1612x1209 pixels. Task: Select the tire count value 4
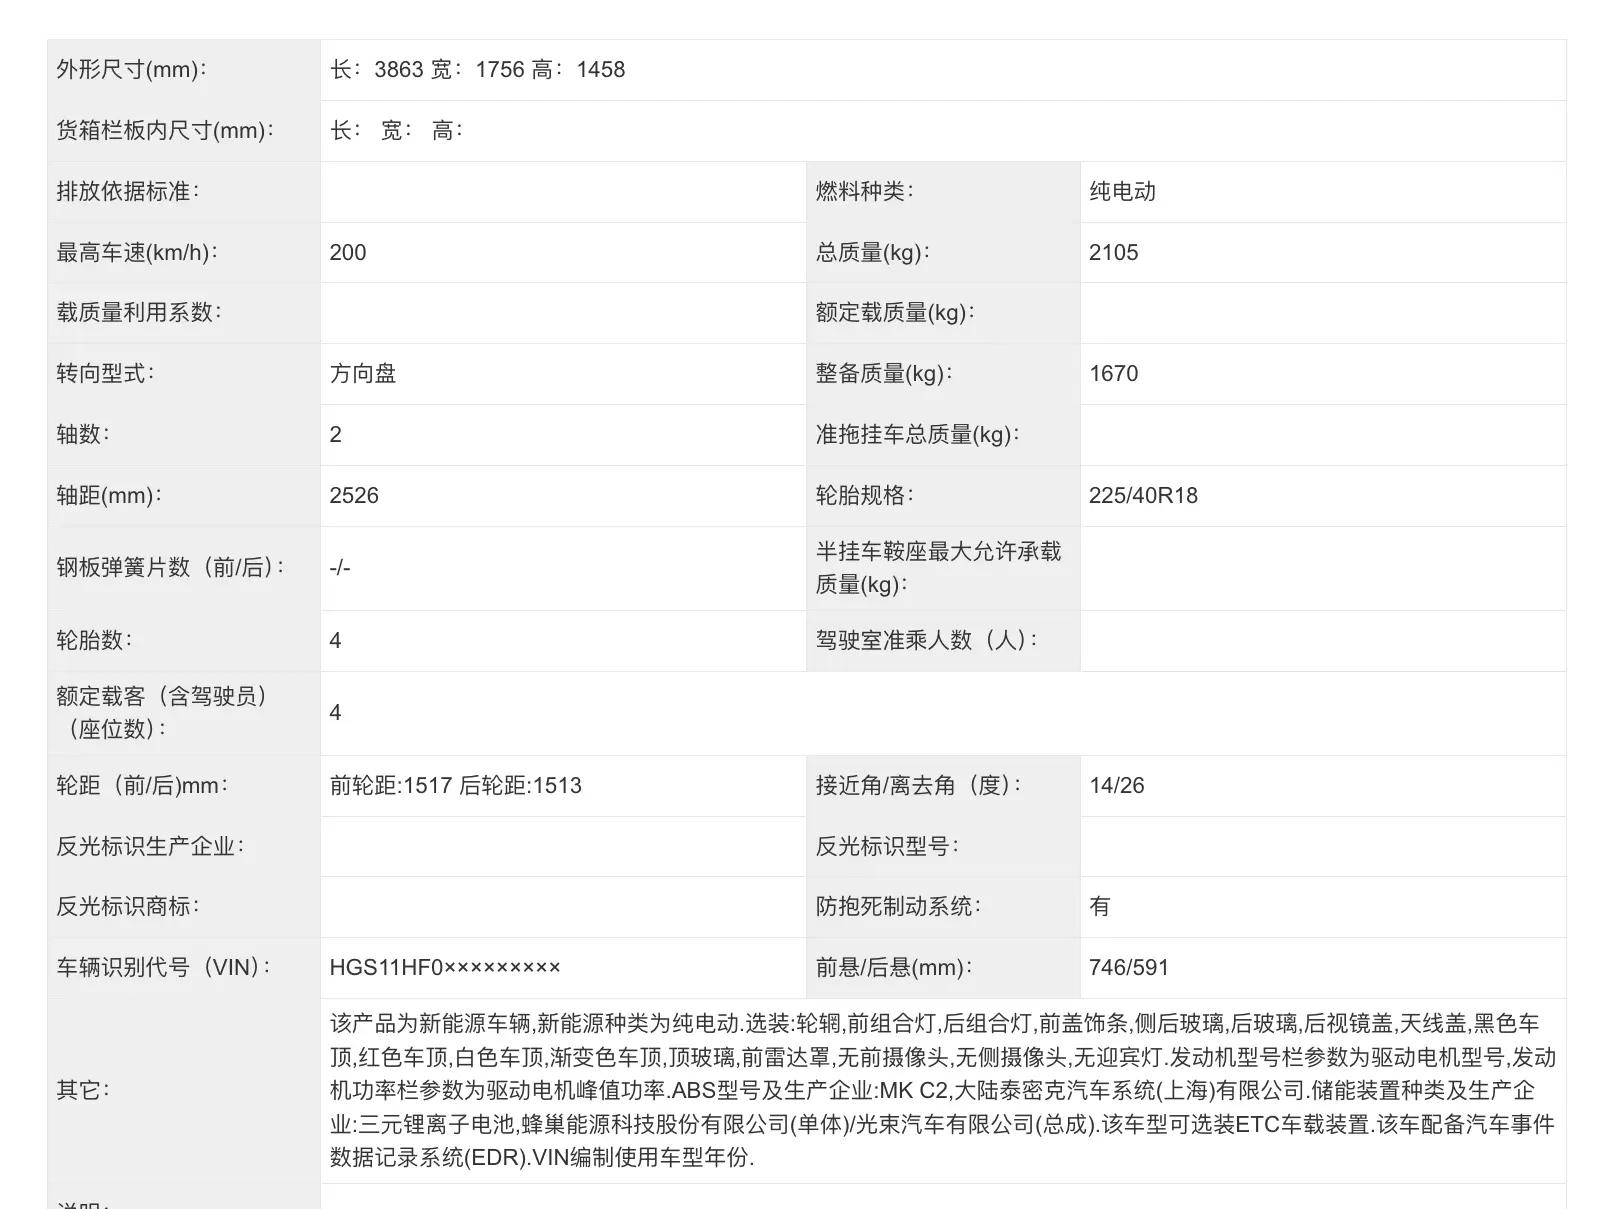[336, 641]
